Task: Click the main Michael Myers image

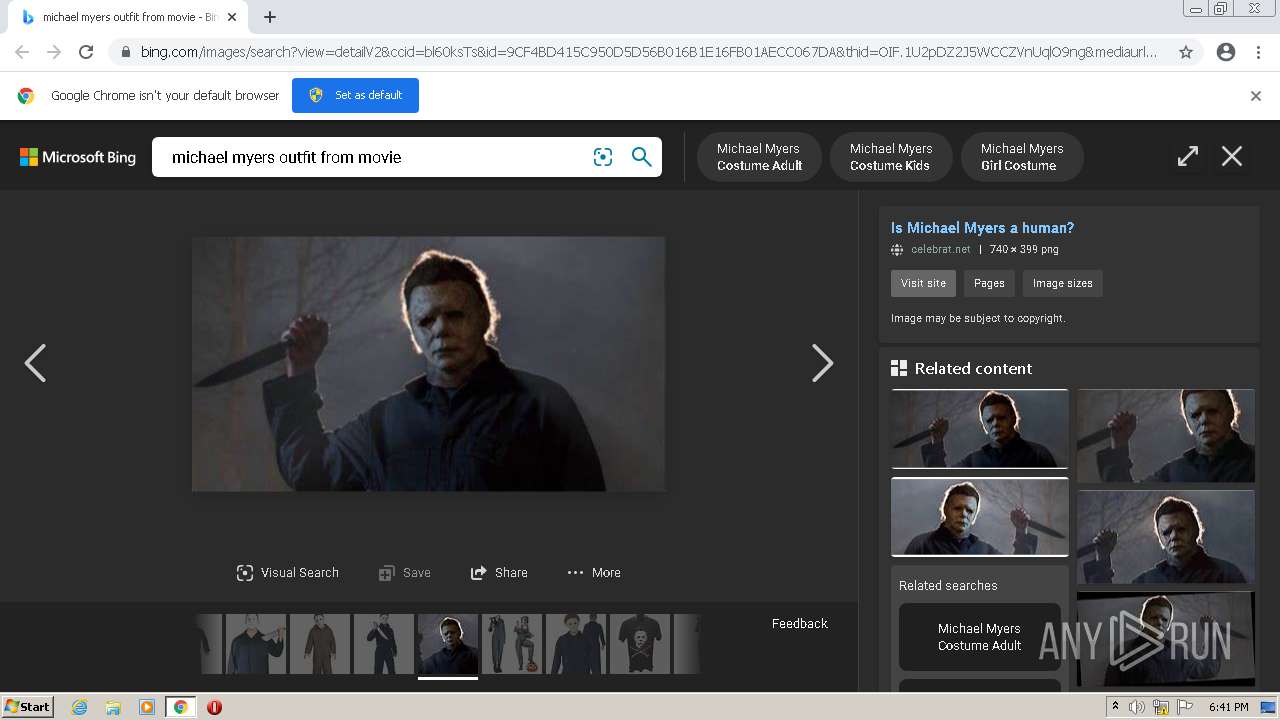Action: 428,364
